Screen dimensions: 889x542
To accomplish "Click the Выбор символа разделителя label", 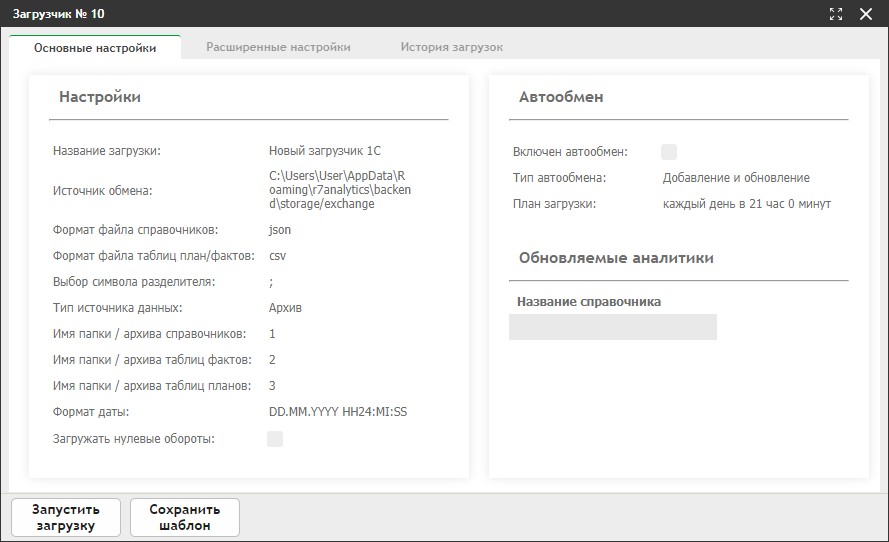I will pos(134,282).
